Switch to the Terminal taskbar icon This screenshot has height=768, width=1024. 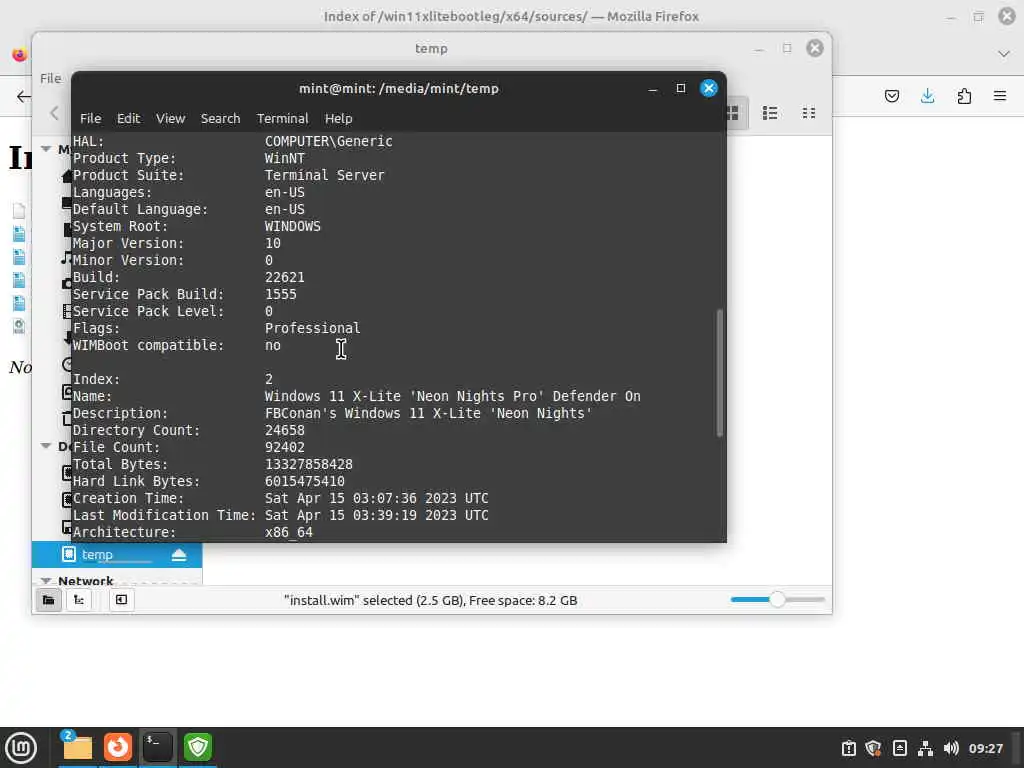pyautogui.click(x=157, y=747)
